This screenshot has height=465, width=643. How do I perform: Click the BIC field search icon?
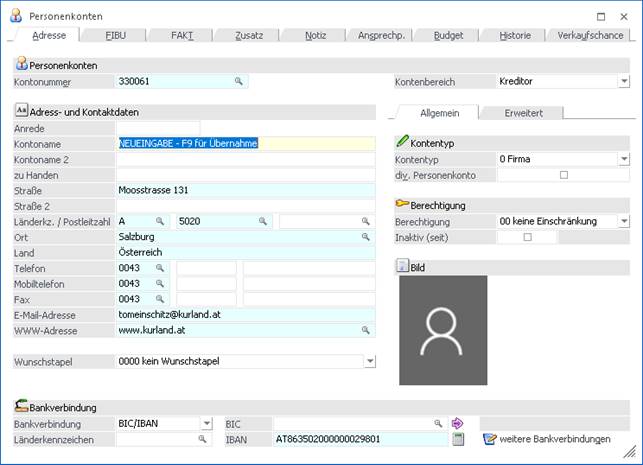click(x=437, y=424)
